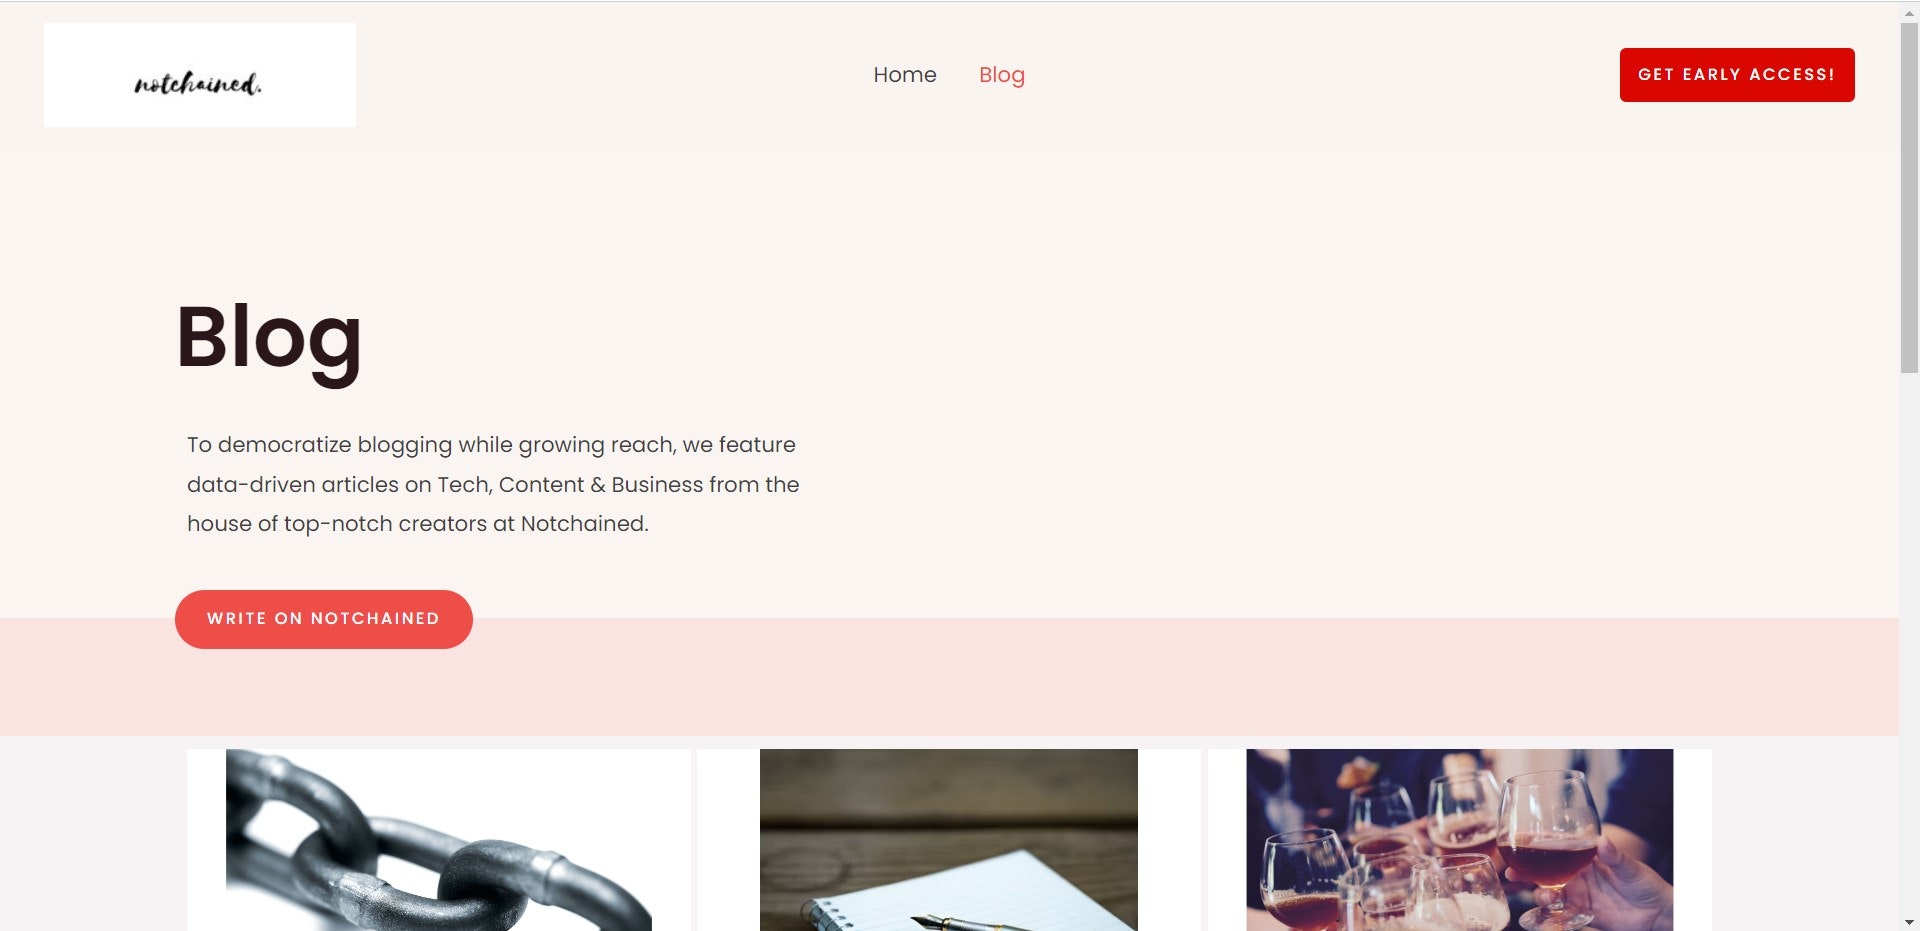Click the scroll down arrow
This screenshot has height=931, width=1920.
point(1909,922)
